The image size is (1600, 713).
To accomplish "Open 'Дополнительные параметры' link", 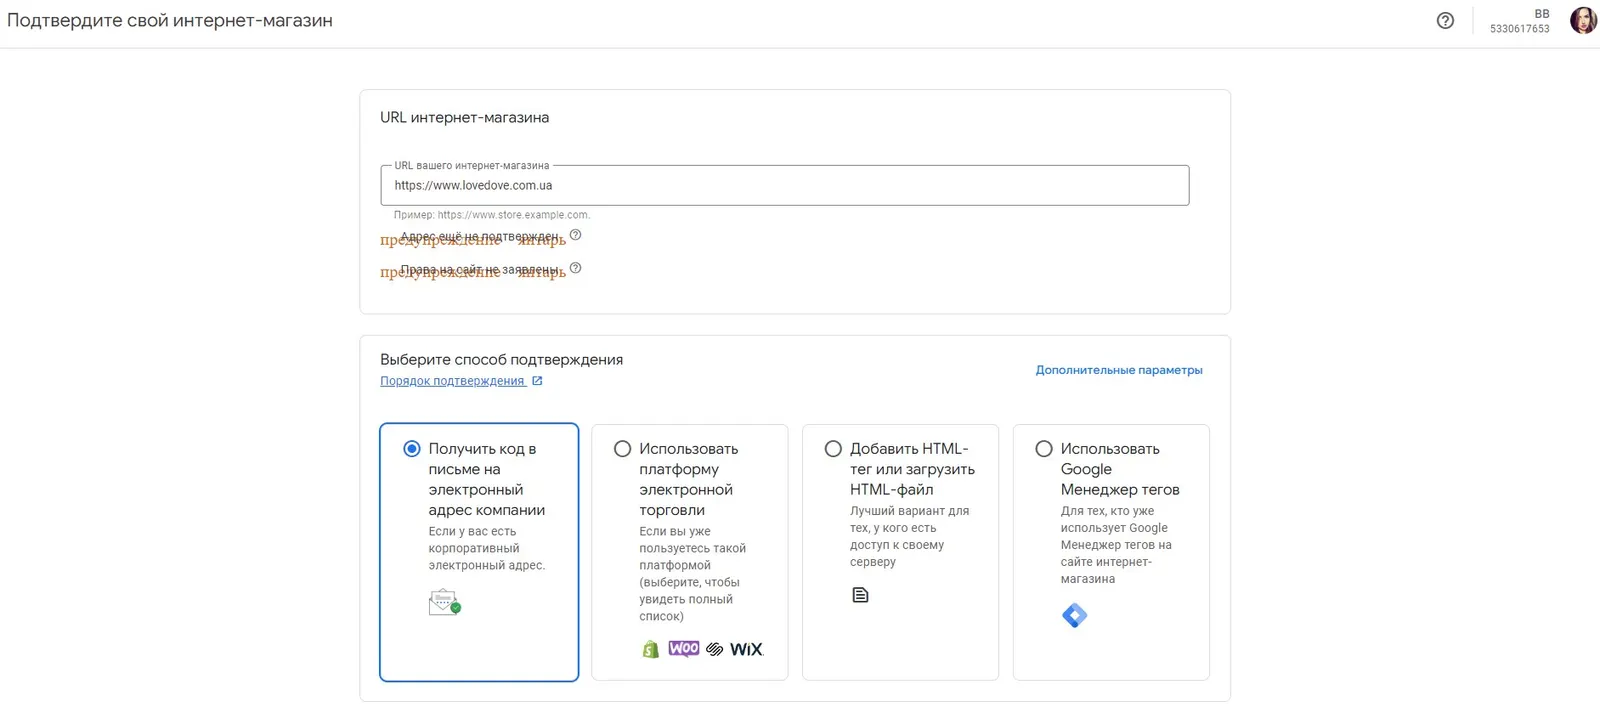I will click(x=1119, y=370).
